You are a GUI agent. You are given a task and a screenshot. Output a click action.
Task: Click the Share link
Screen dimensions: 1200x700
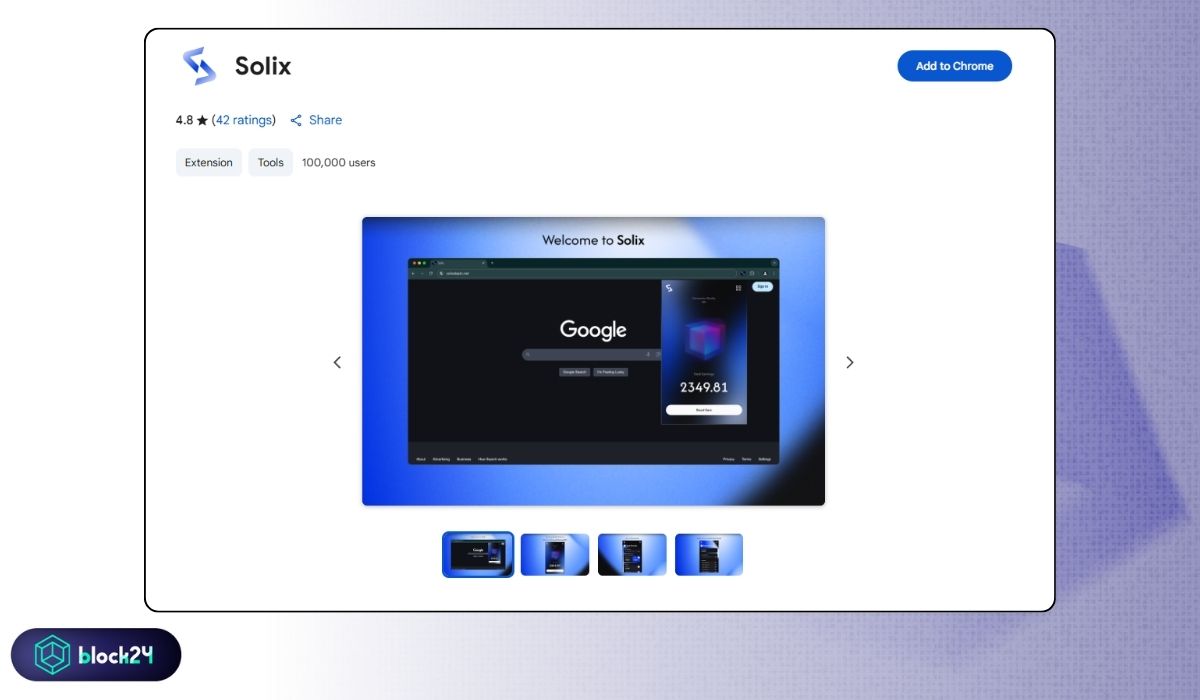click(325, 120)
